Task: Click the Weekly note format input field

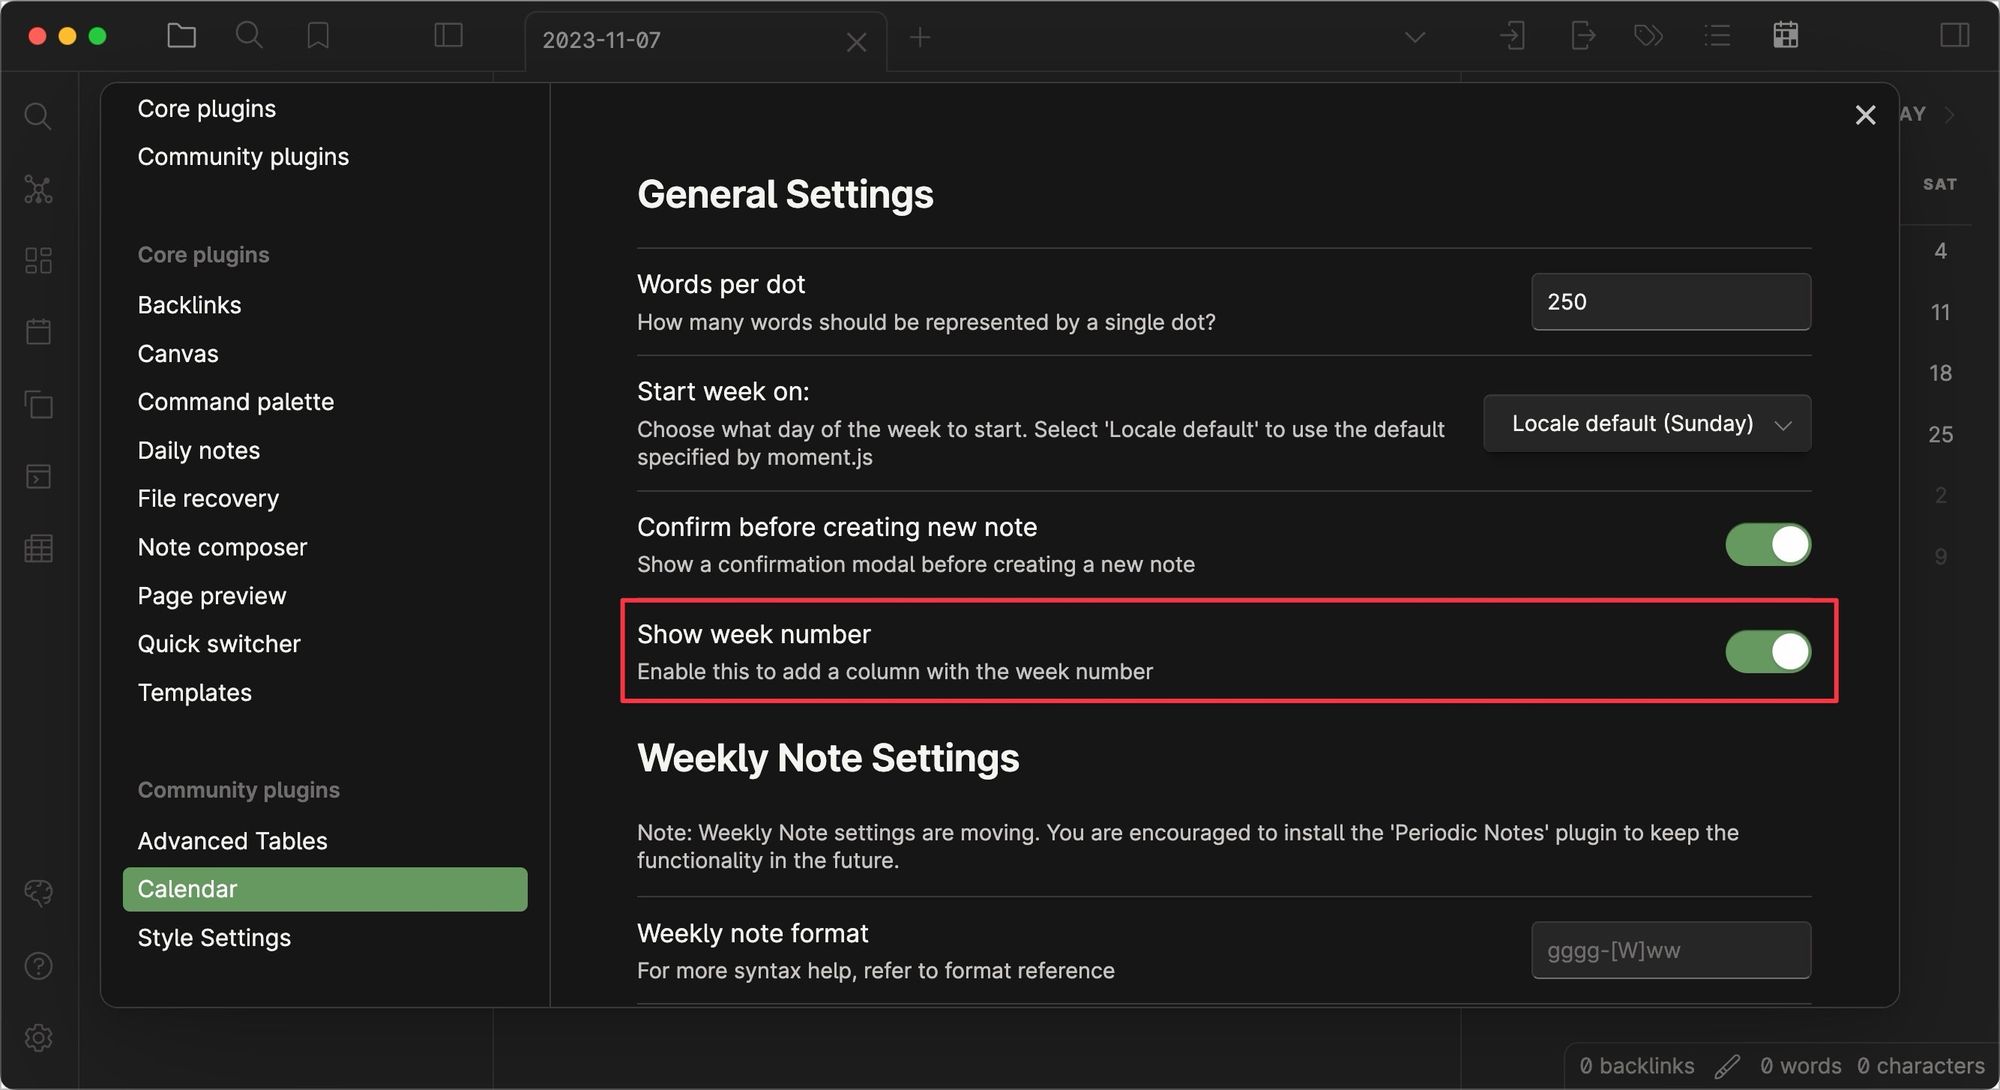Action: coord(1670,950)
